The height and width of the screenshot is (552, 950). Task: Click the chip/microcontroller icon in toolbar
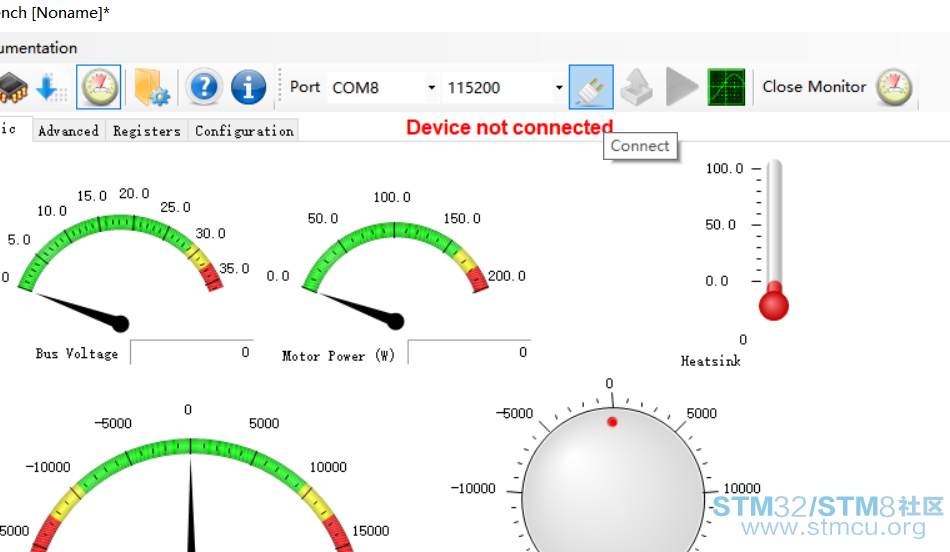(13, 87)
